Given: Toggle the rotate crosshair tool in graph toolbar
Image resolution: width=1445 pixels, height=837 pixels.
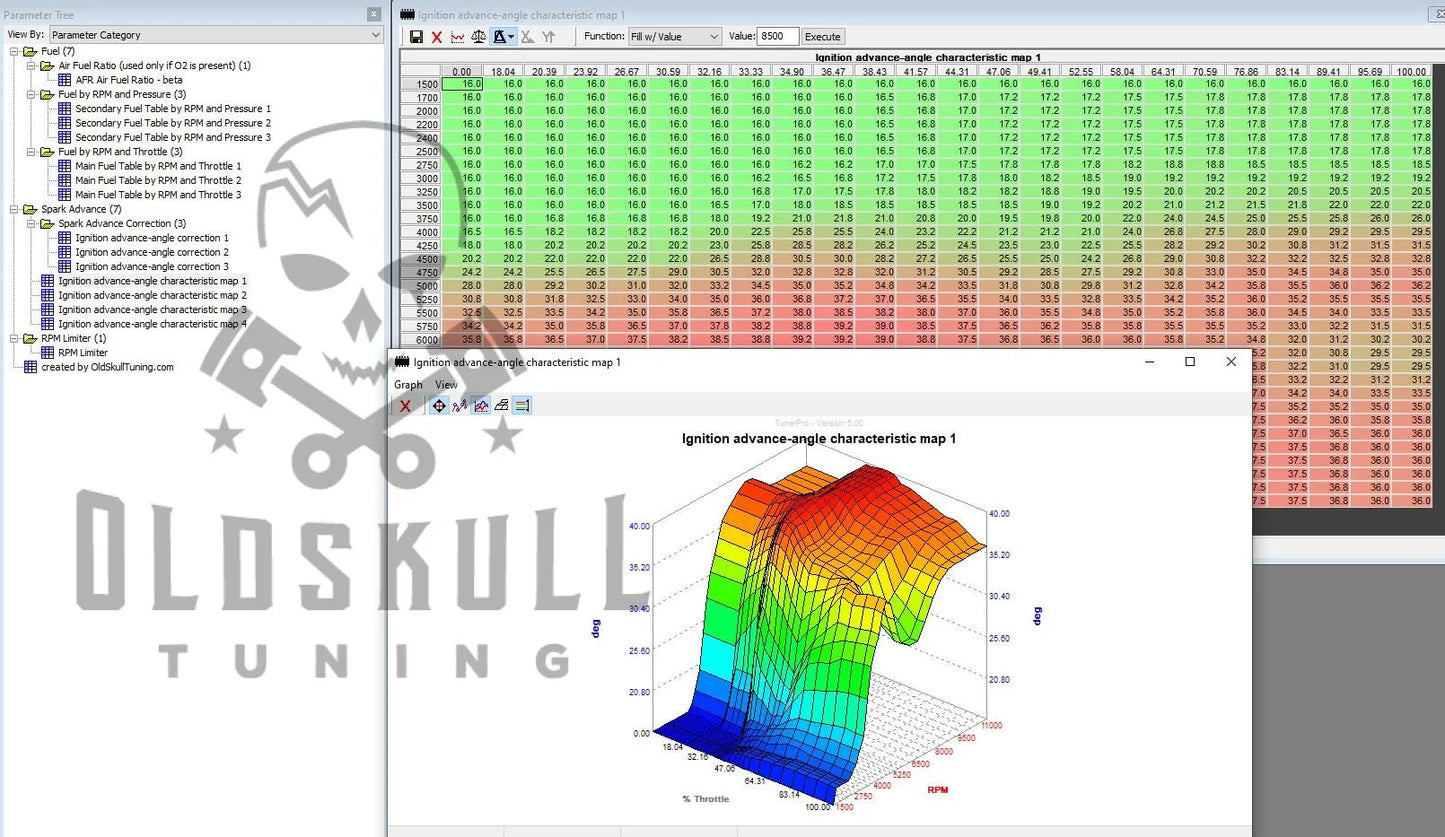Looking at the screenshot, I should 438,406.
